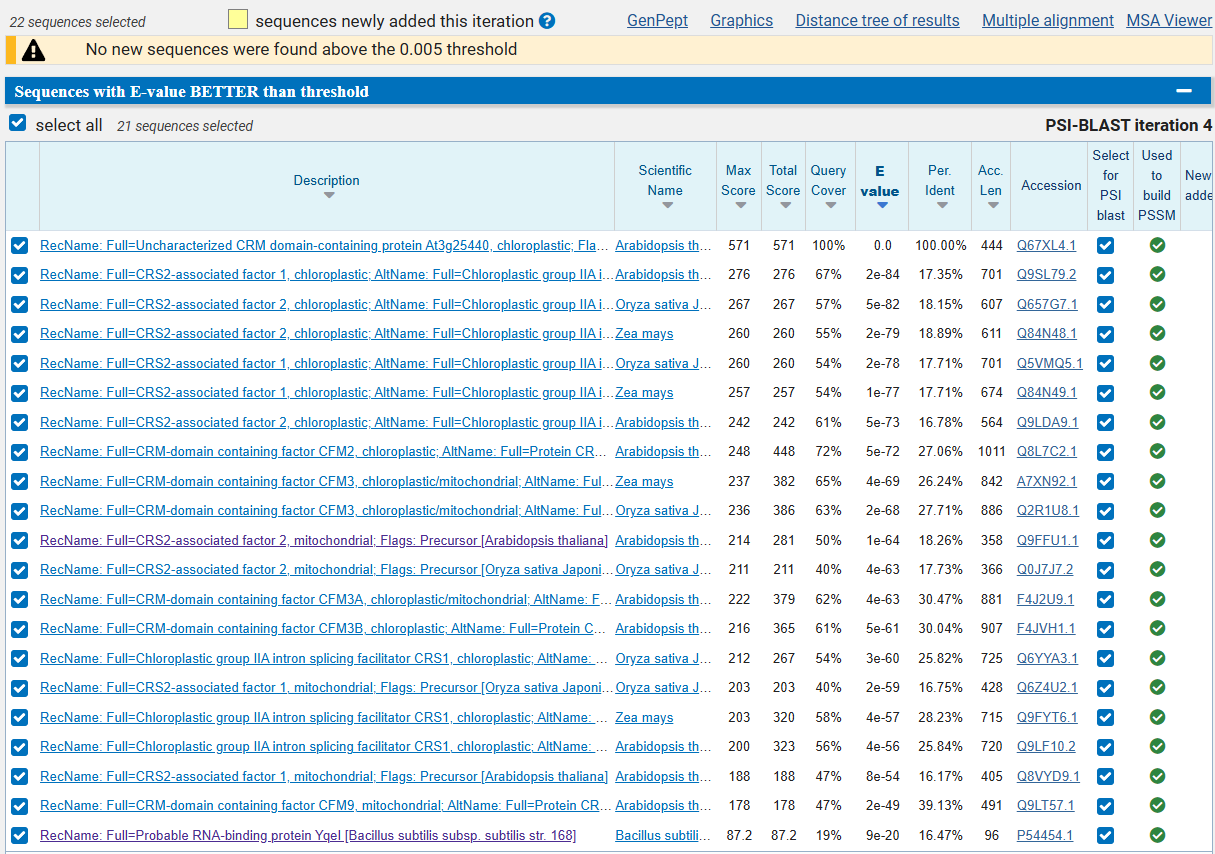Click green PSSM check icon for Q9FFU1.1

[1157, 540]
